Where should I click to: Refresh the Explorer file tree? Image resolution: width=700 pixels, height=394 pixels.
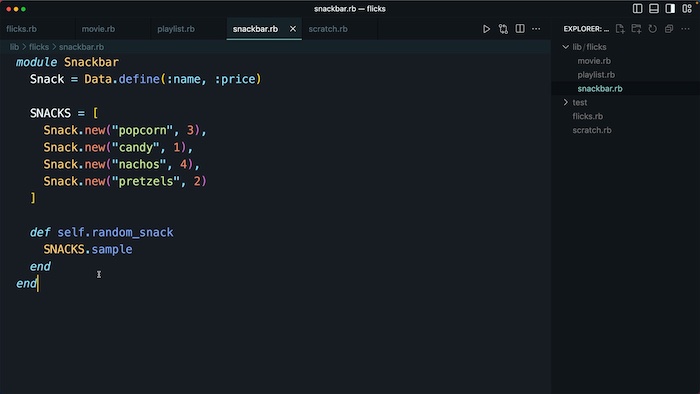(x=653, y=29)
